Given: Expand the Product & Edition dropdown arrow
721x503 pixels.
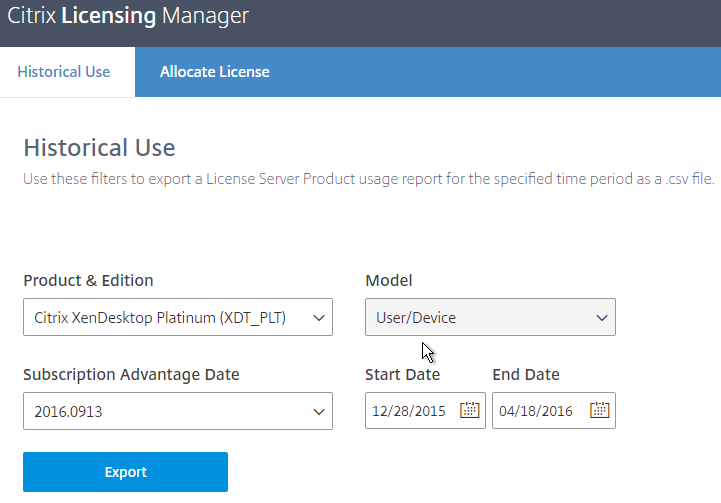Looking at the screenshot, I should 319,318.
